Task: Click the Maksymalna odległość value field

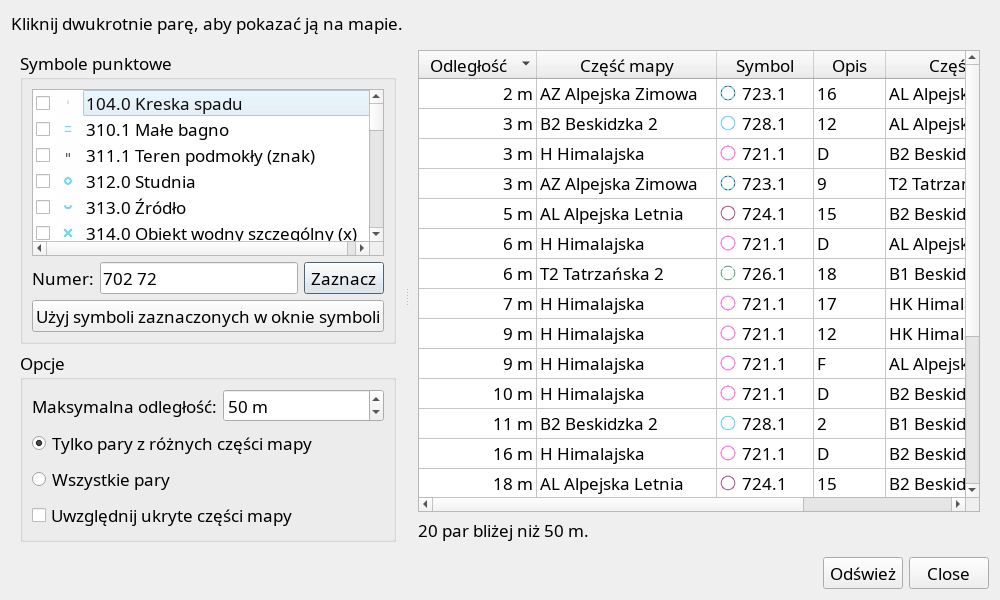Action: click(x=296, y=406)
